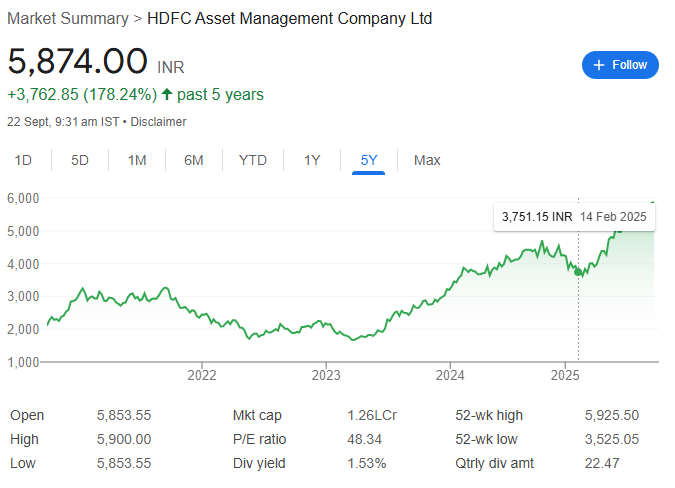Open the Max range tab

click(x=427, y=161)
